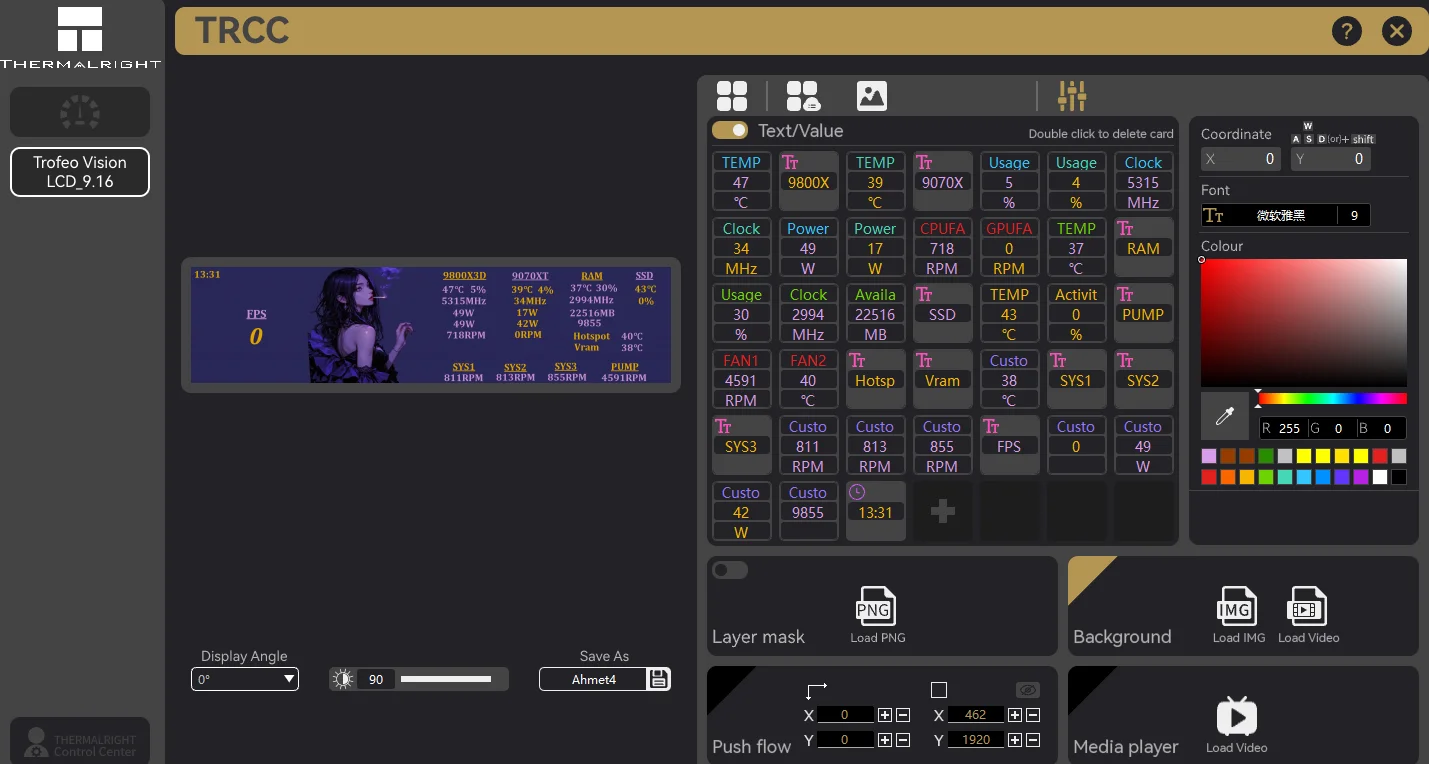The height and width of the screenshot is (764, 1429).
Task: Load Video under Background panel
Action: point(1308,614)
